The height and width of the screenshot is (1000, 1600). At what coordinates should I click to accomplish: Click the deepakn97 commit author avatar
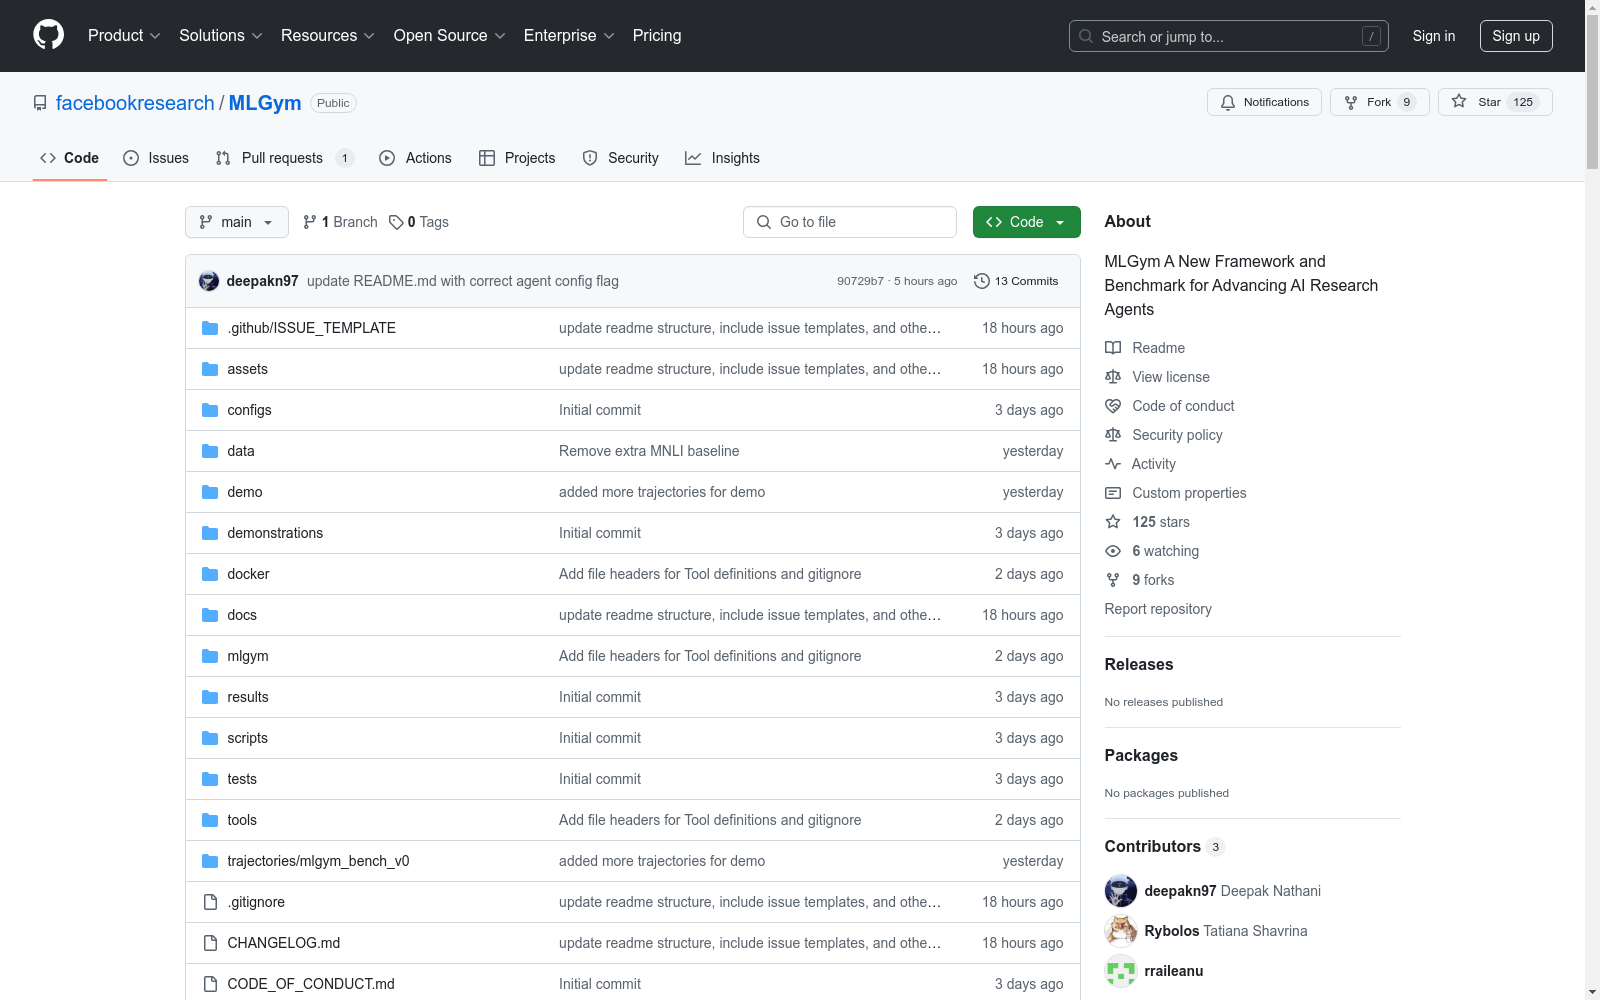[x=209, y=281]
